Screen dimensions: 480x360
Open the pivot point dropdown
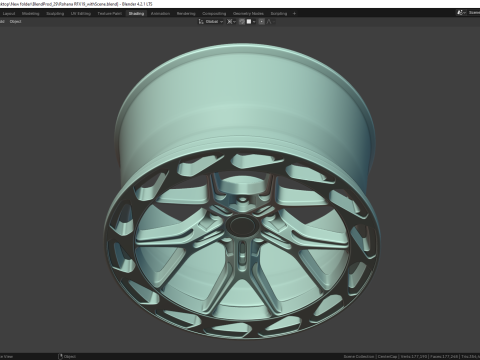(231, 22)
